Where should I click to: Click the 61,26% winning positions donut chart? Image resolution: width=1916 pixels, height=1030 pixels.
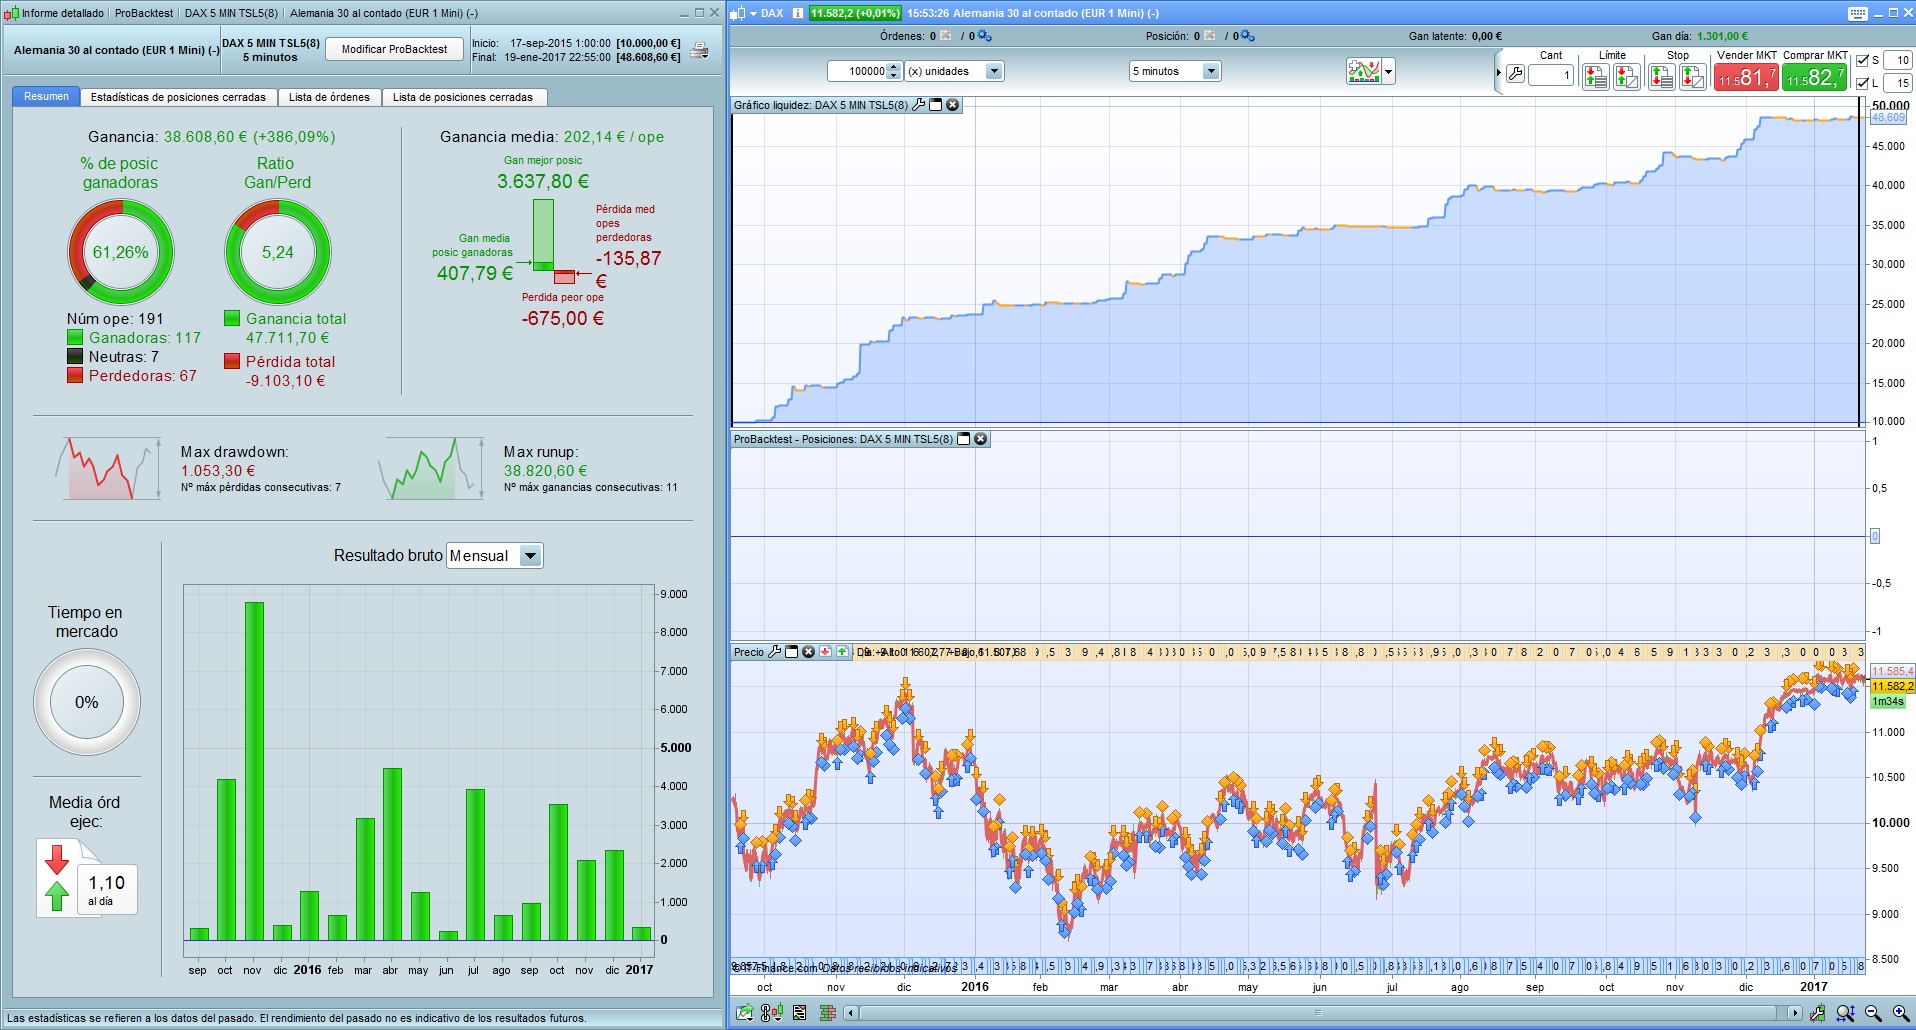coord(120,252)
